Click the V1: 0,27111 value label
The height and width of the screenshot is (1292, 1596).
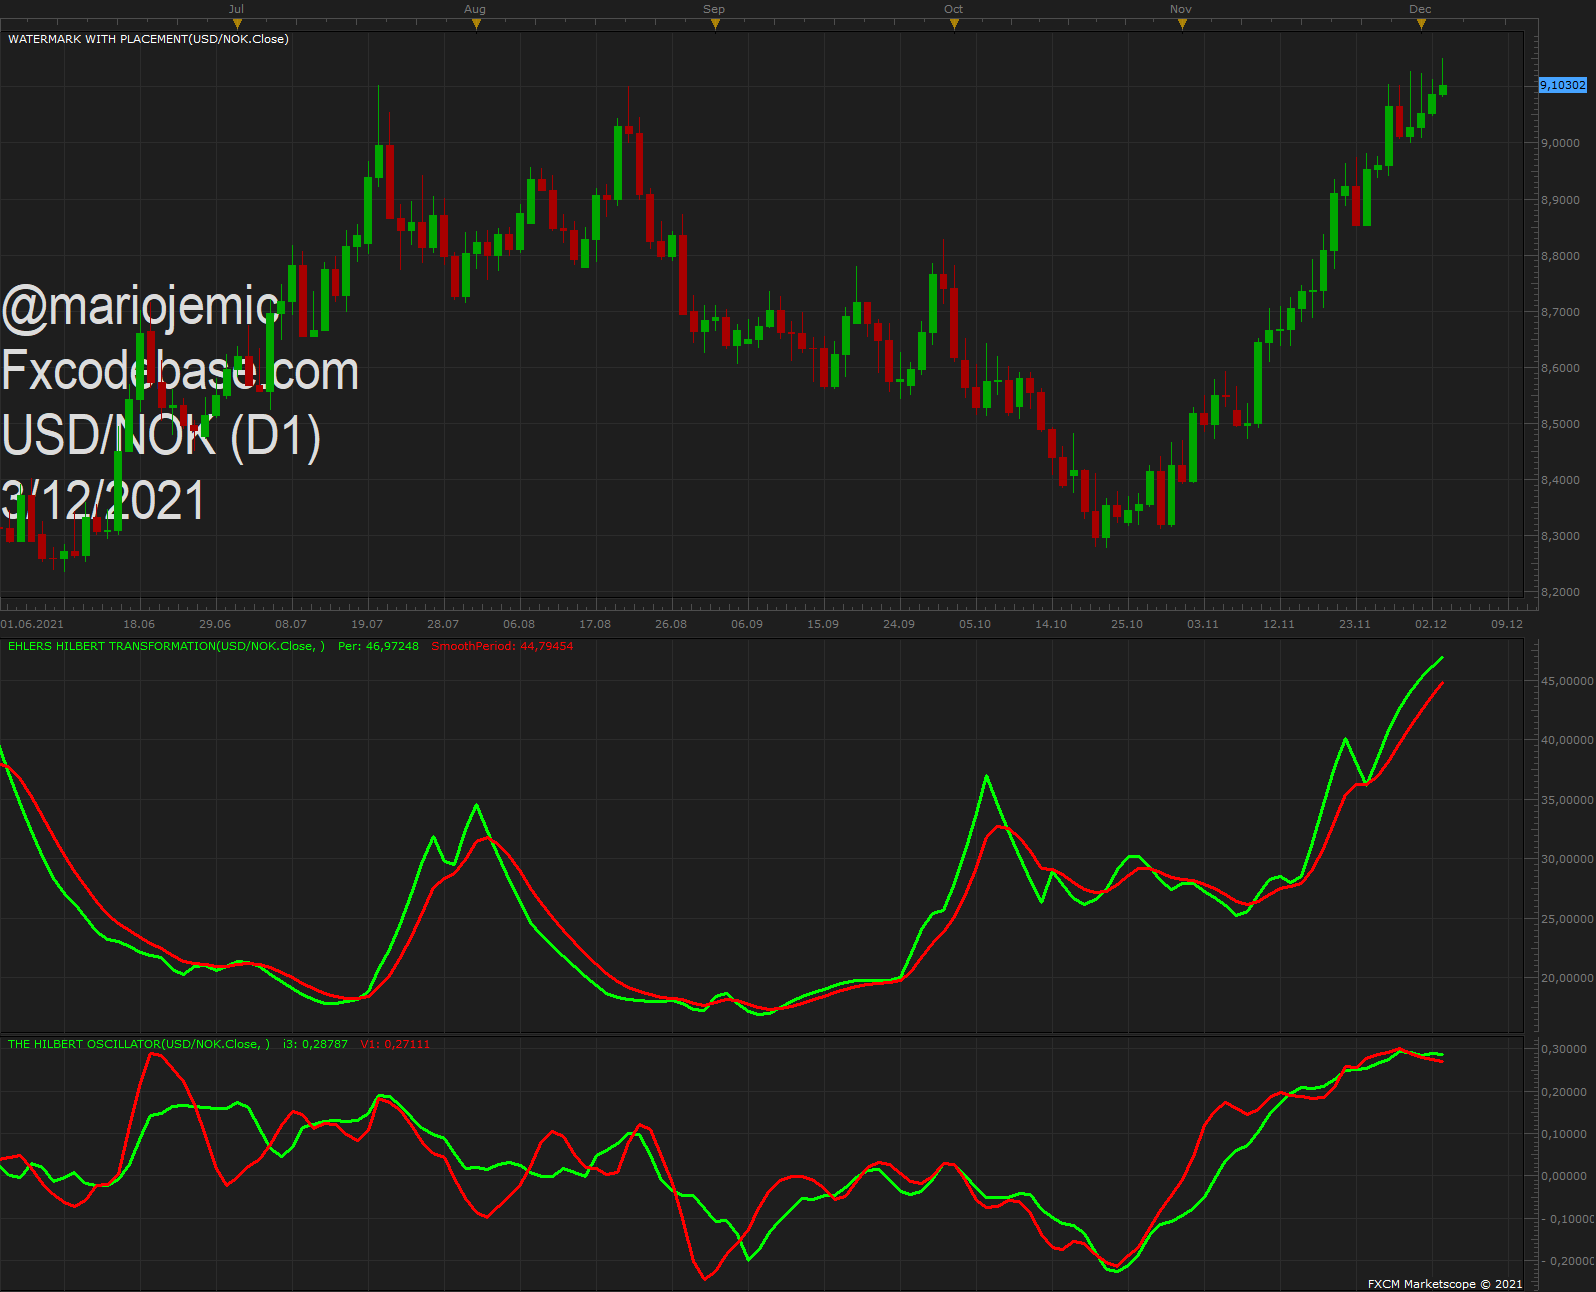coord(395,1044)
